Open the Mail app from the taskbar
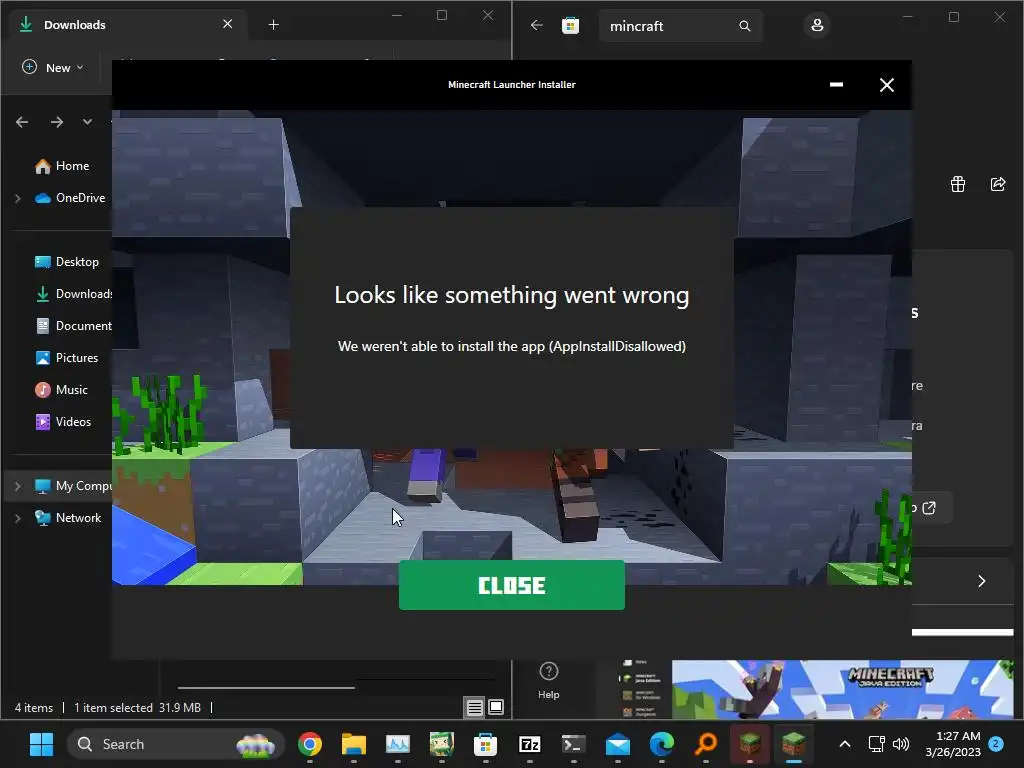This screenshot has width=1024, height=768. 617,744
